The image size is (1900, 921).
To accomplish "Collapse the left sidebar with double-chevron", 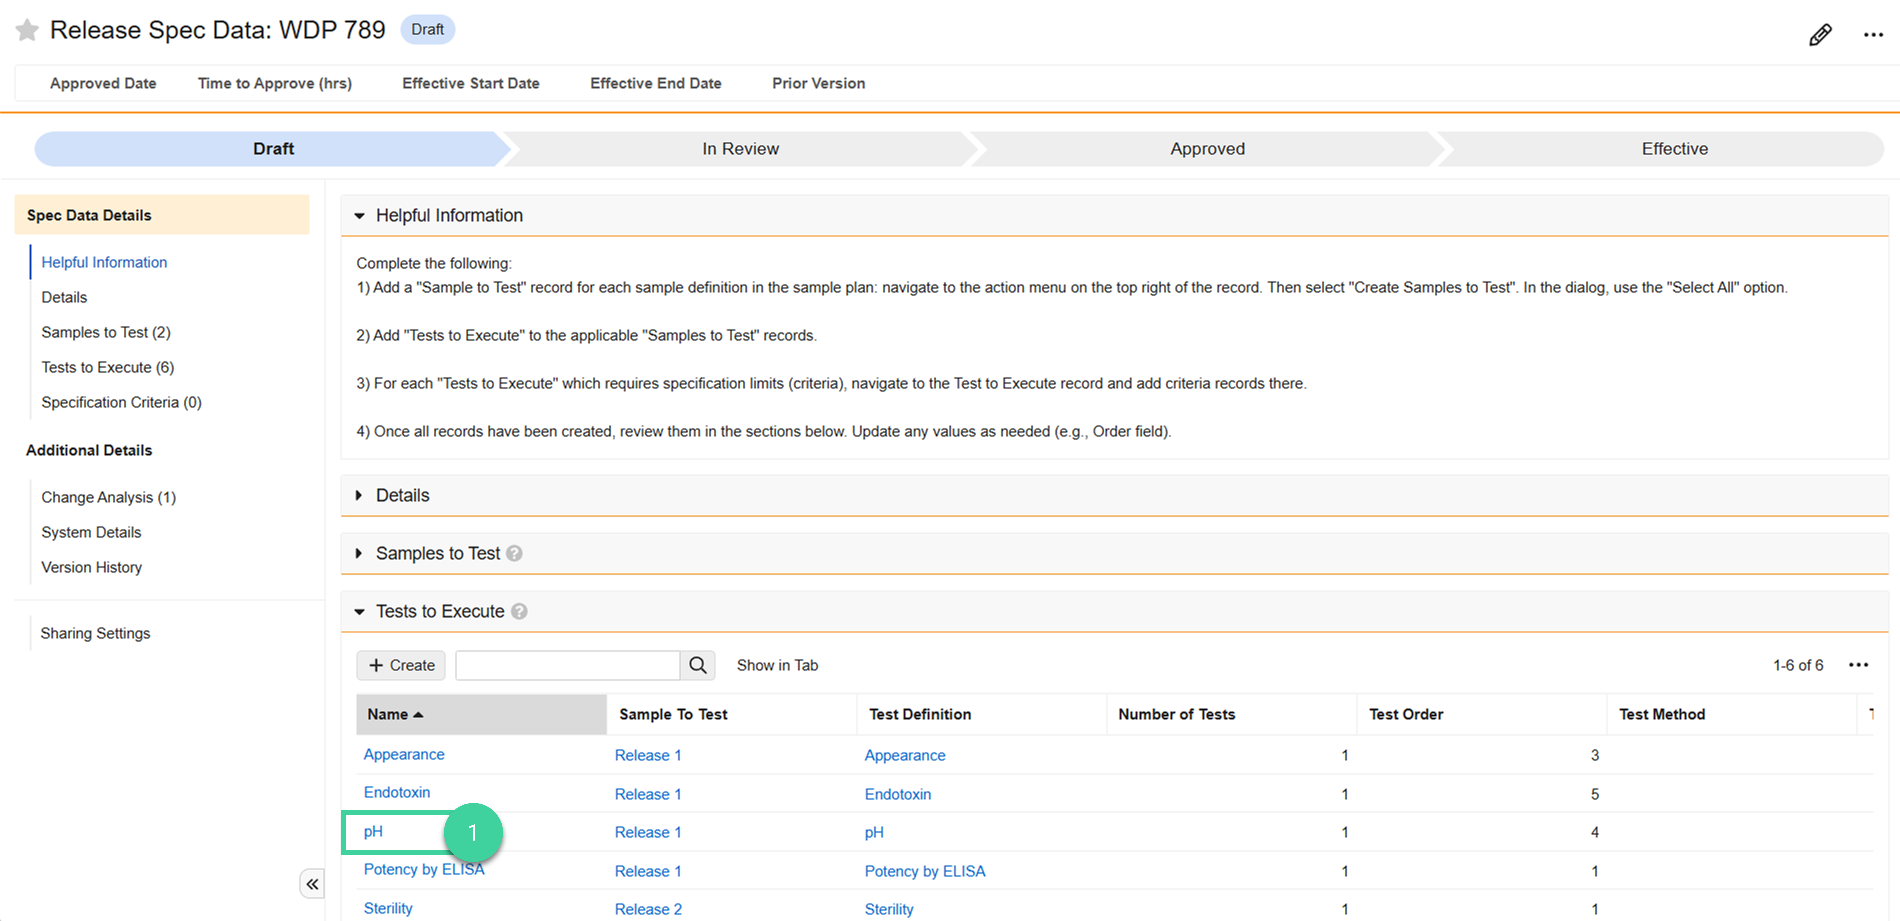I will coord(312,884).
